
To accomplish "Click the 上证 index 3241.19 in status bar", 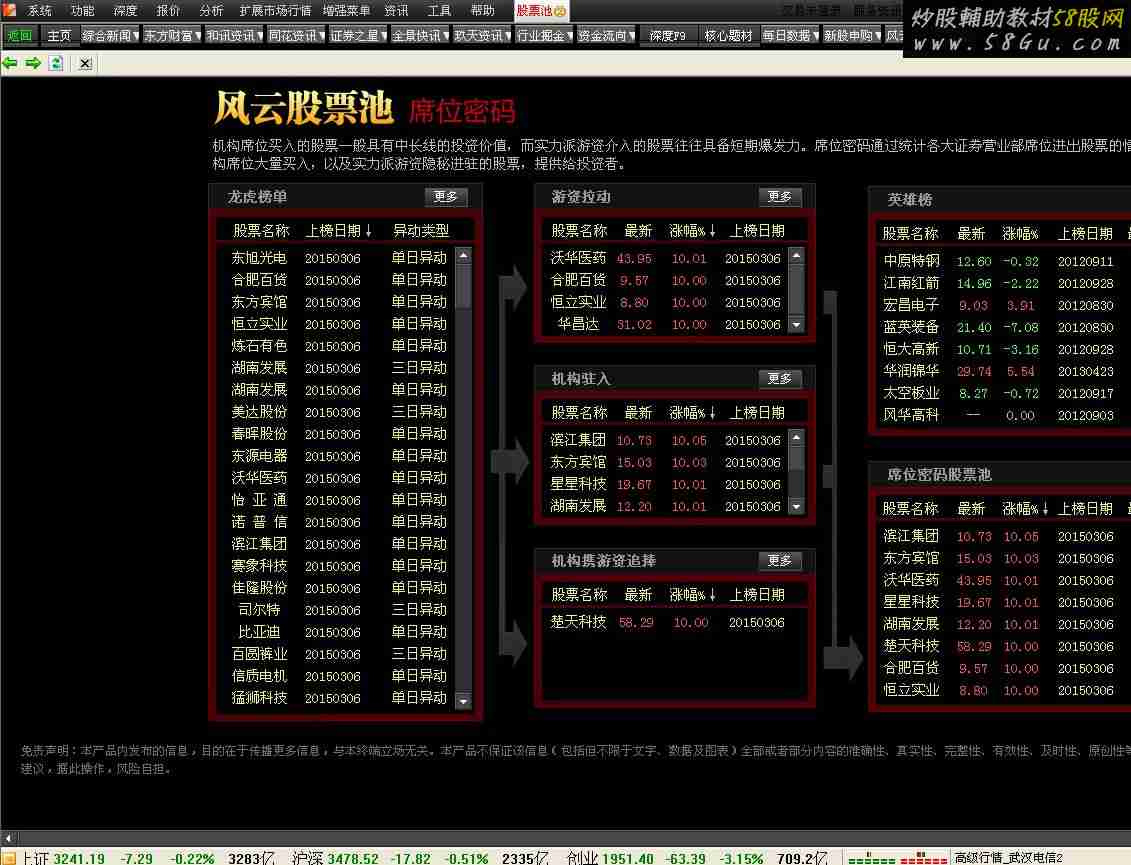I will click(79, 859).
